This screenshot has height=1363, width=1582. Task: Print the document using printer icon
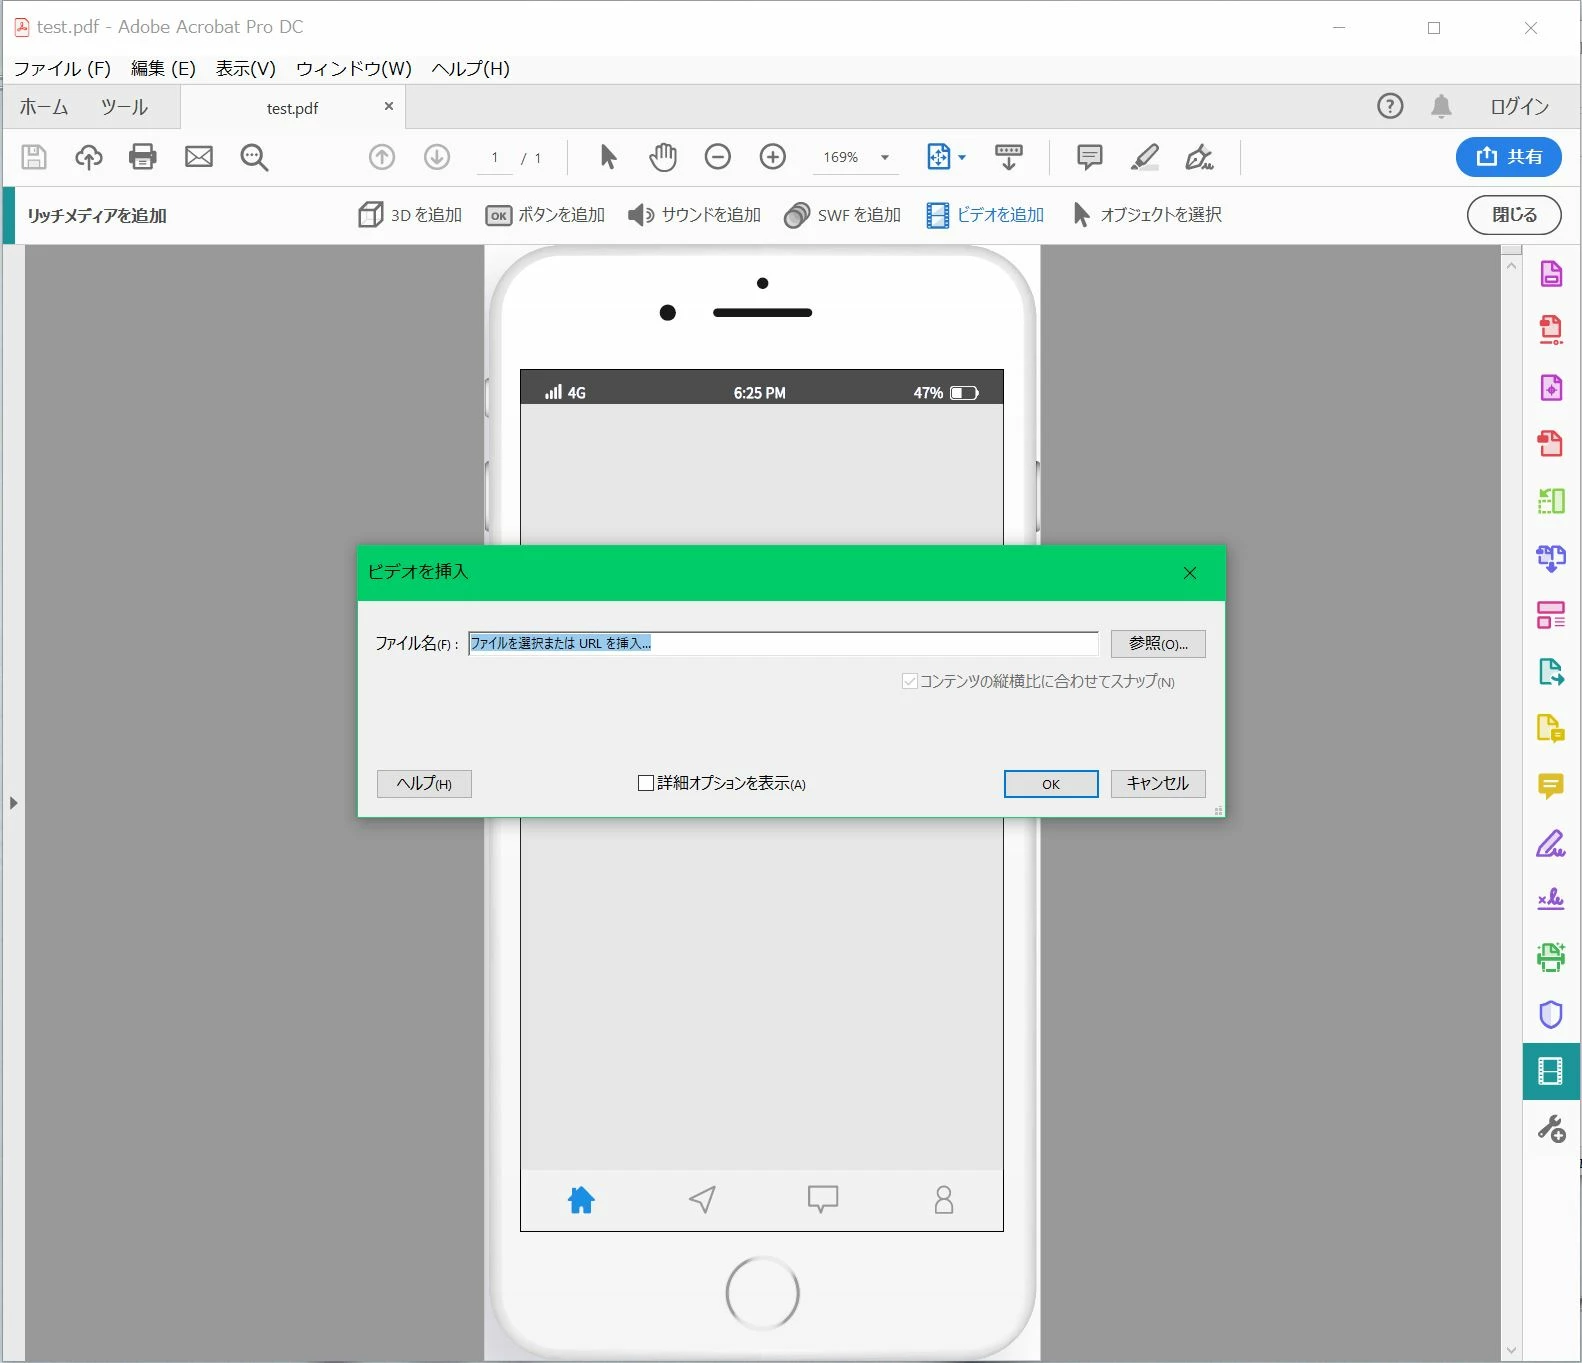[143, 157]
